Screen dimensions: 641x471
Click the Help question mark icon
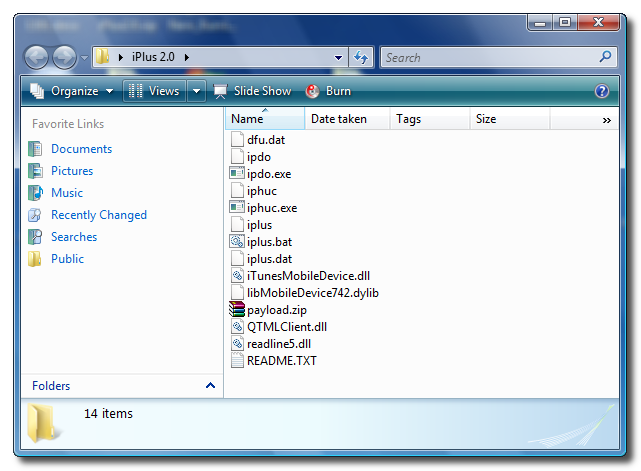(602, 91)
